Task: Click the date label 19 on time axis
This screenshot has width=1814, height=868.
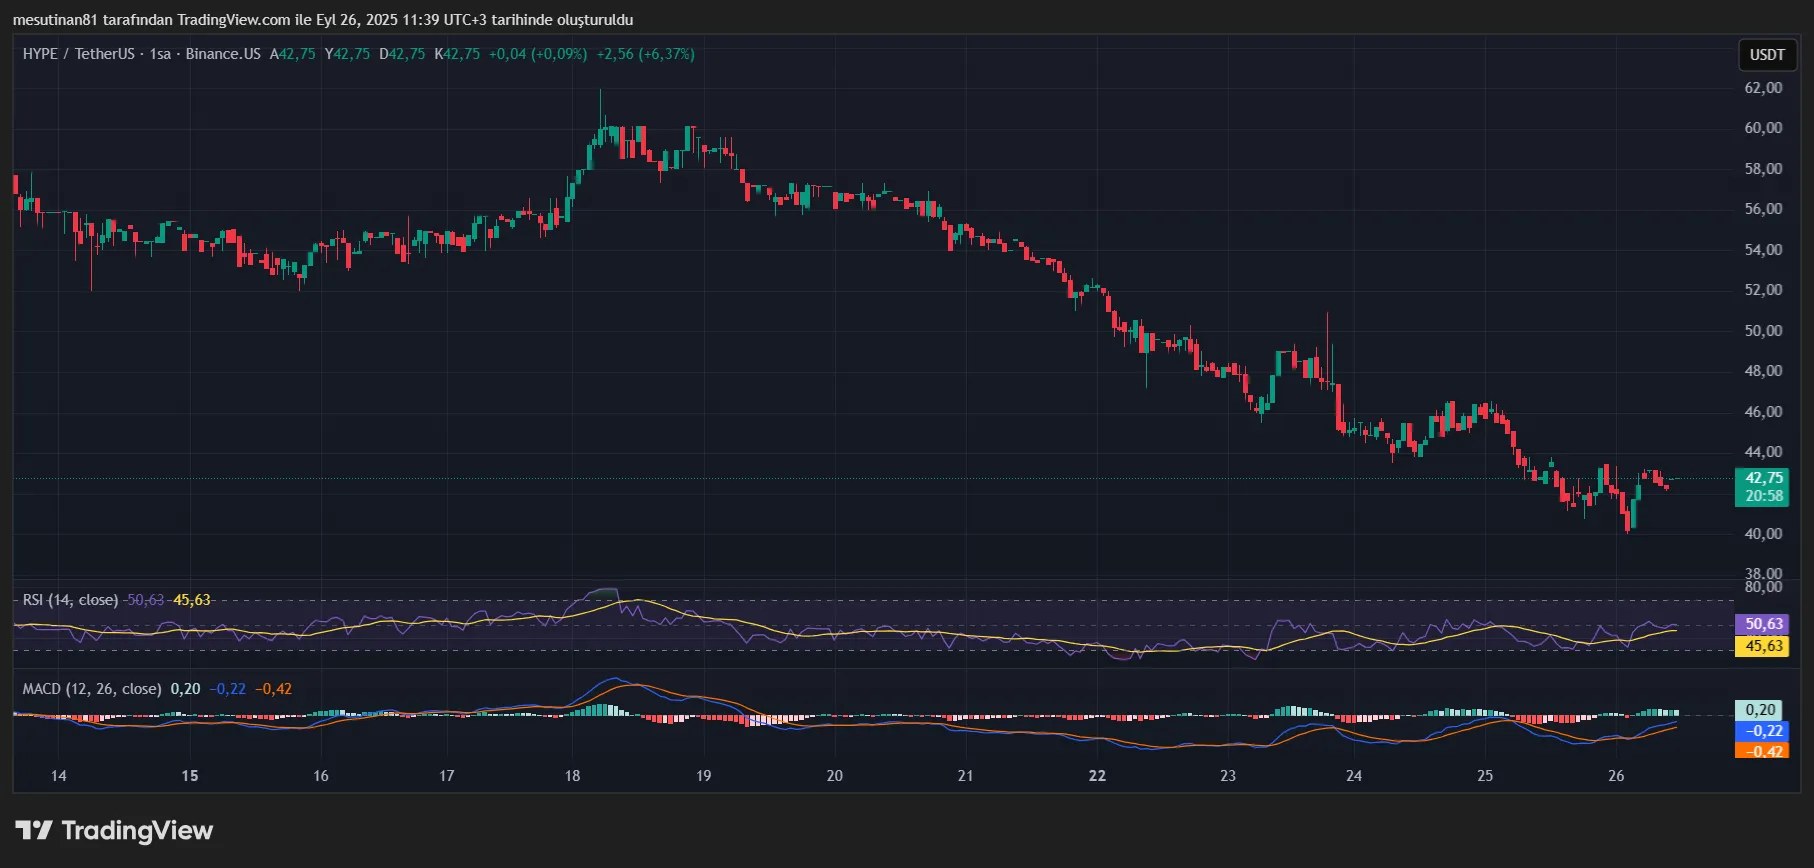Action: [x=704, y=776]
